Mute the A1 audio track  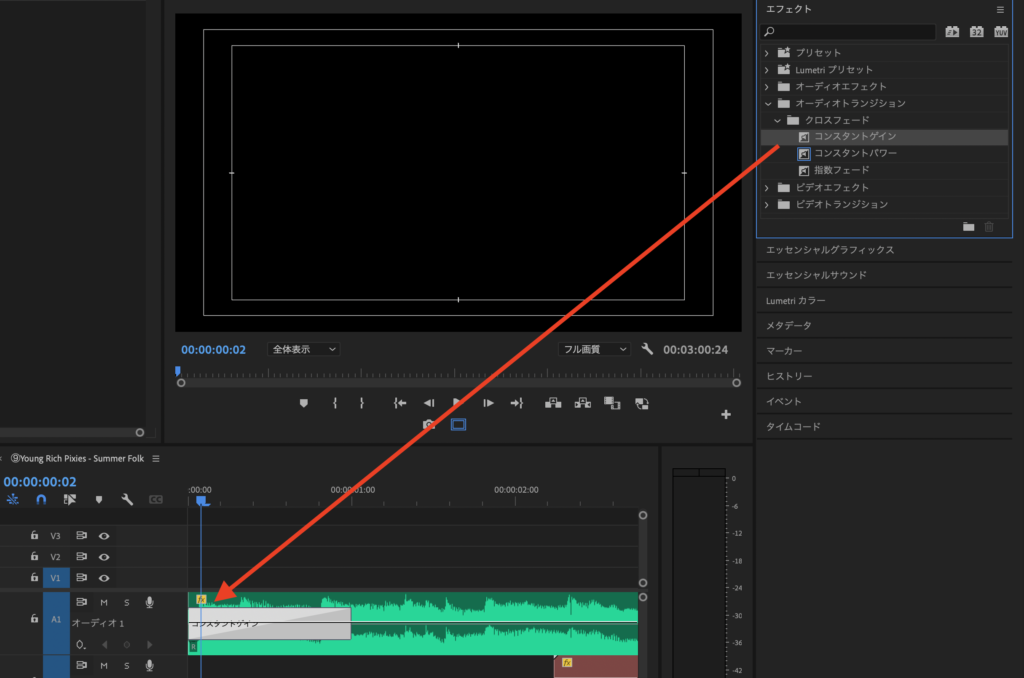104,602
